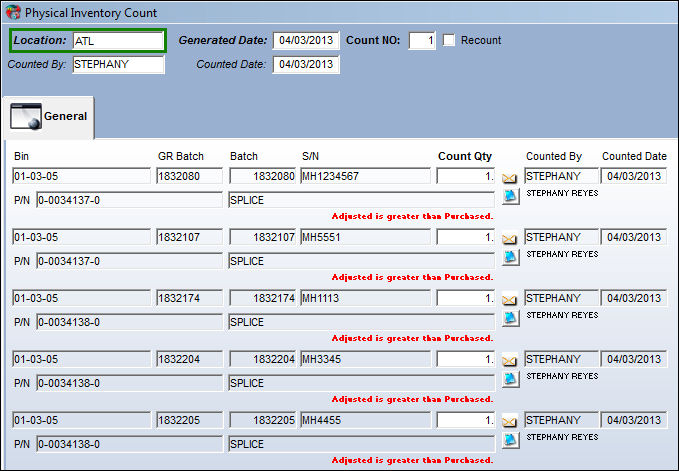Click the S/N column header
The height and width of the screenshot is (471, 679).
[310, 156]
